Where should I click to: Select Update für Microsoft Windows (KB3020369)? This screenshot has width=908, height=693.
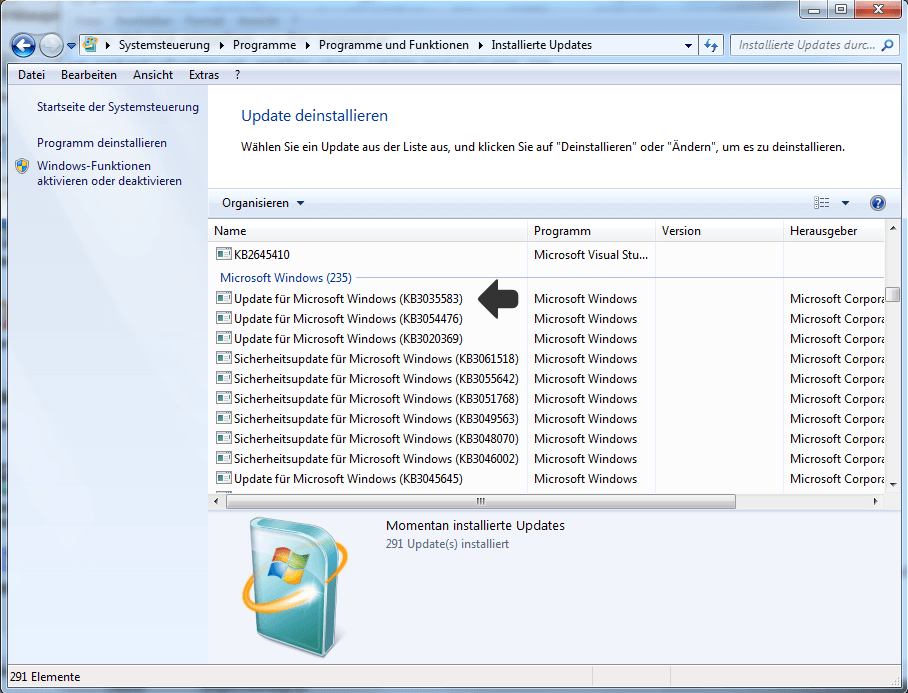(x=348, y=339)
